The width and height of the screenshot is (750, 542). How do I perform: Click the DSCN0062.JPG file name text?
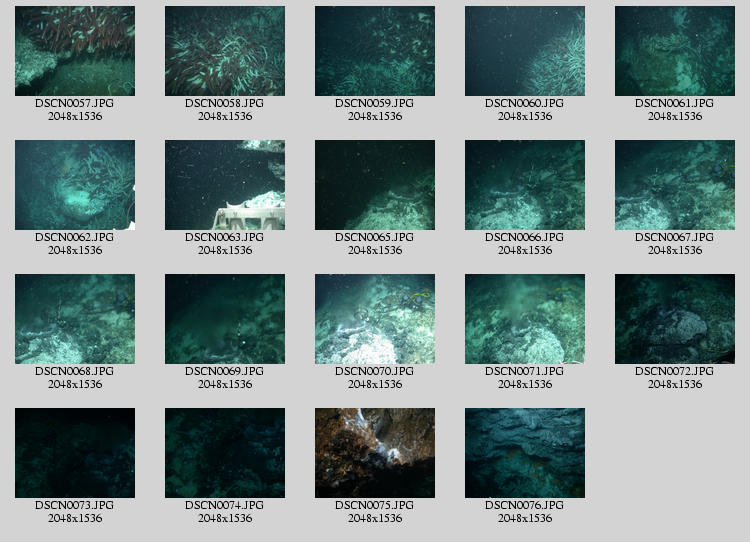click(x=75, y=237)
